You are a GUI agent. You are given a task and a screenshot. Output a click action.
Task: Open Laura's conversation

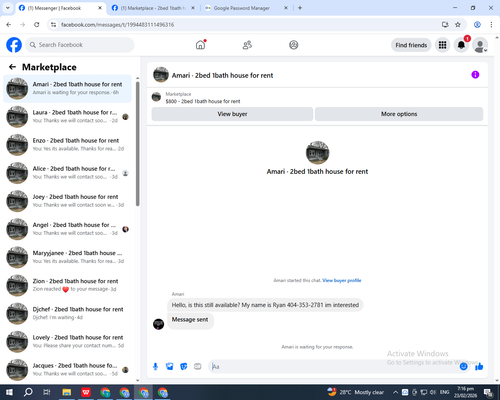(67, 117)
